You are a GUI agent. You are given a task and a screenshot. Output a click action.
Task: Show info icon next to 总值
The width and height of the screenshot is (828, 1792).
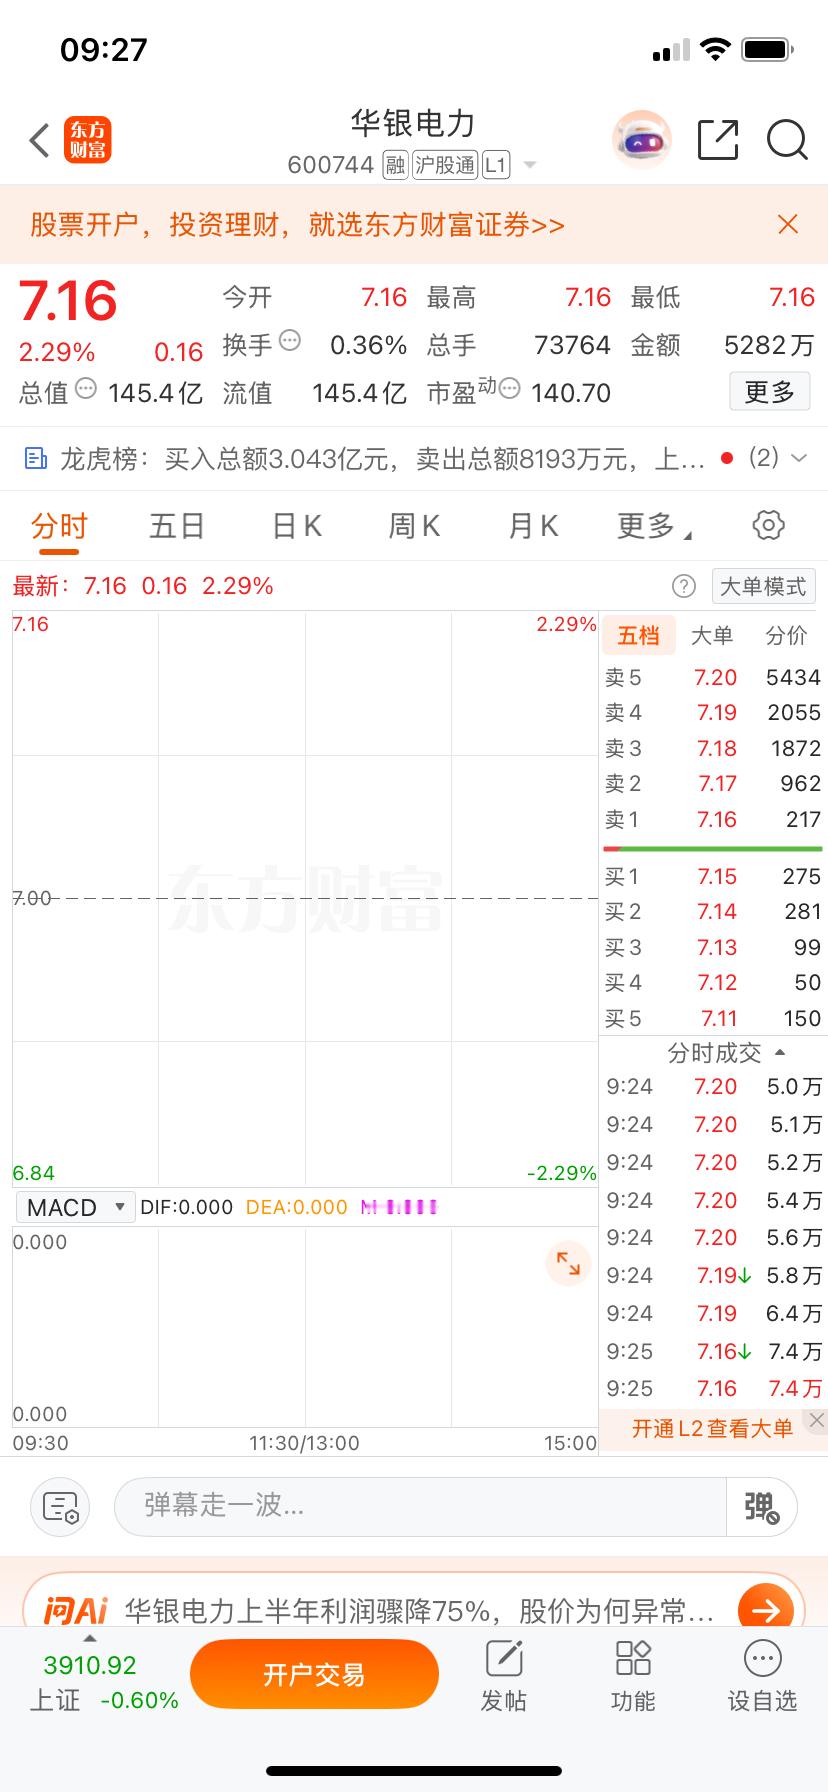tap(86, 389)
